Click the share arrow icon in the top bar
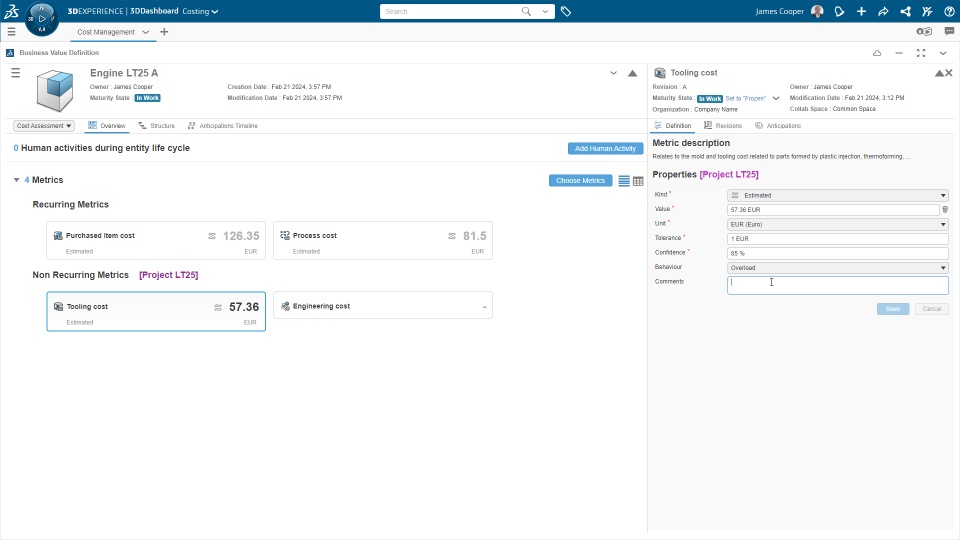 point(883,11)
